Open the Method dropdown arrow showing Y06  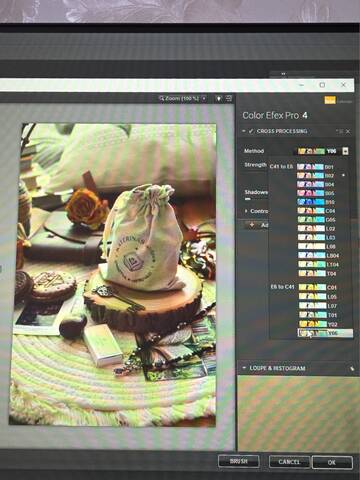click(x=345, y=151)
